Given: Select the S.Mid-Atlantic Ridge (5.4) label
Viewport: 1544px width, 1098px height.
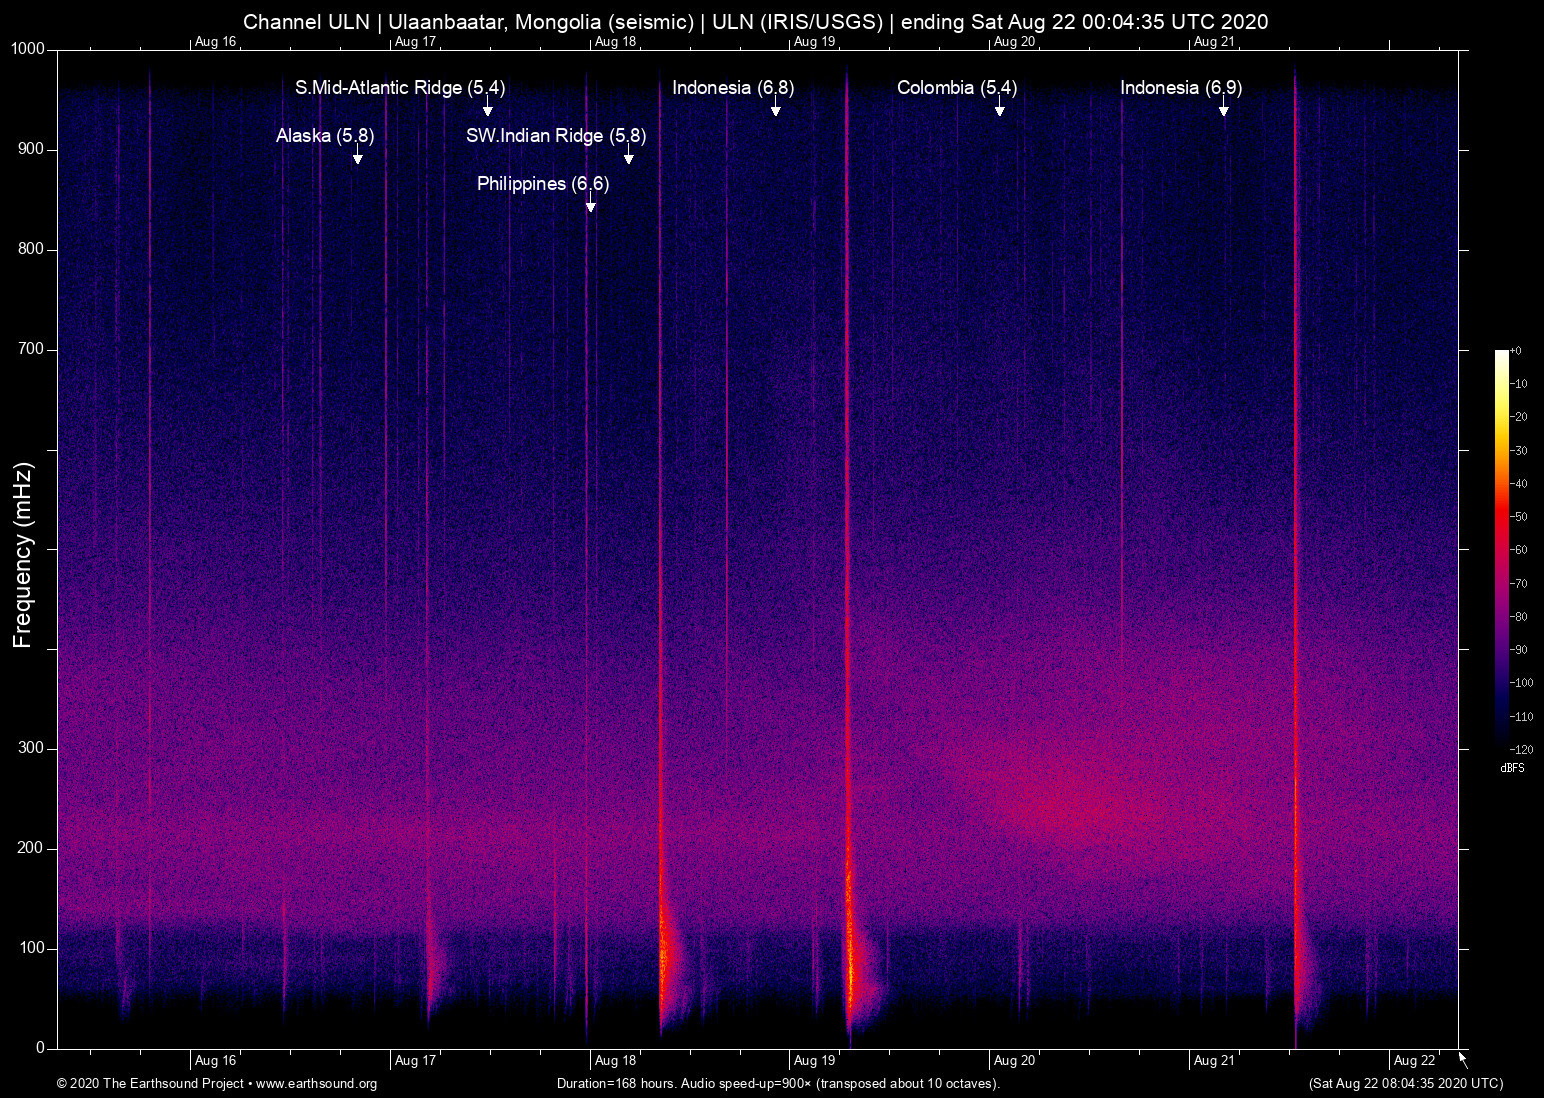Looking at the screenshot, I should (x=400, y=87).
